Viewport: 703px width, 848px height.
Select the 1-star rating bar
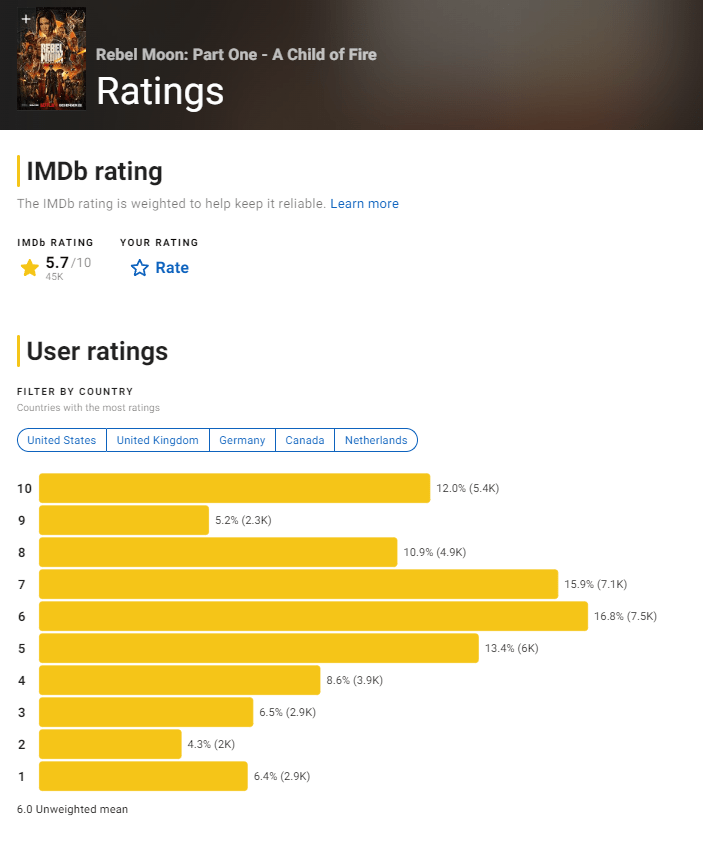pyautogui.click(x=143, y=776)
